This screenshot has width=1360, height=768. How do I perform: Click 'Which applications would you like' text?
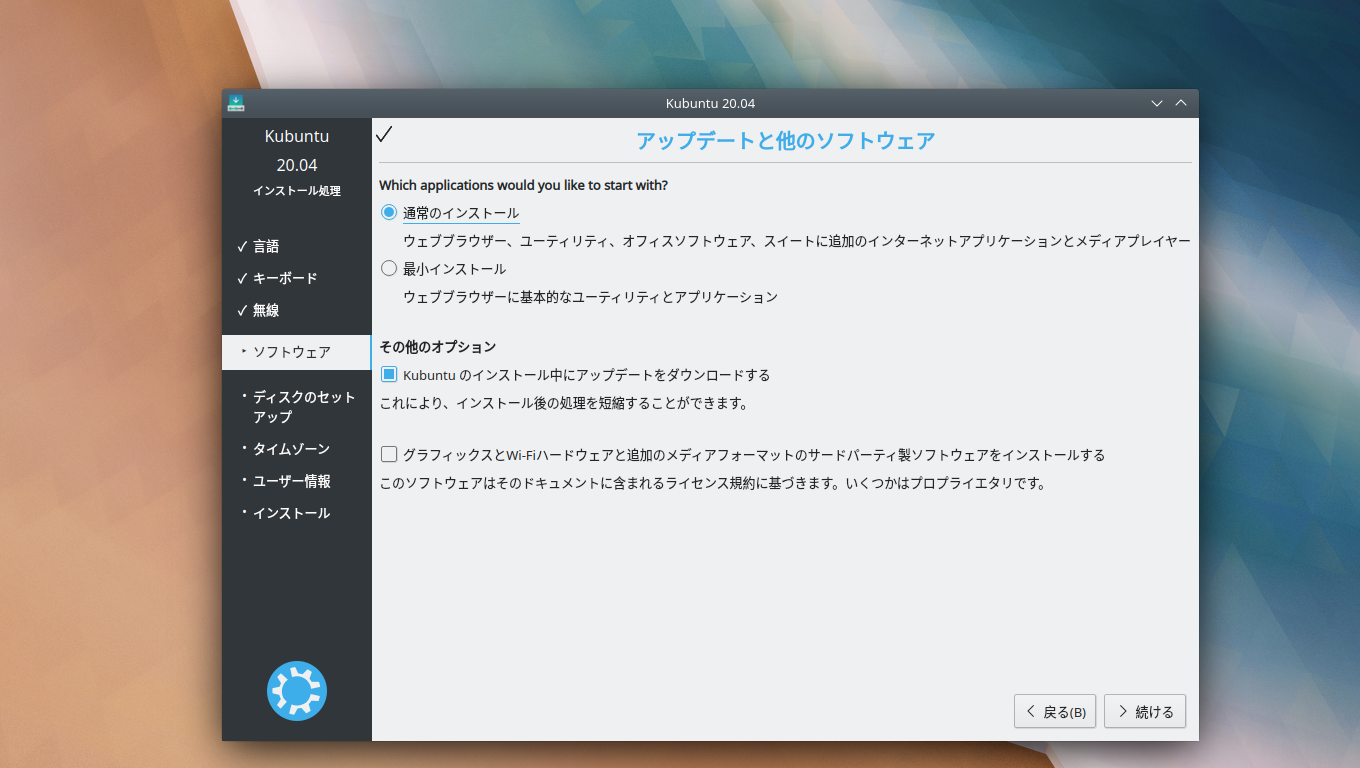pyautogui.click(x=523, y=185)
